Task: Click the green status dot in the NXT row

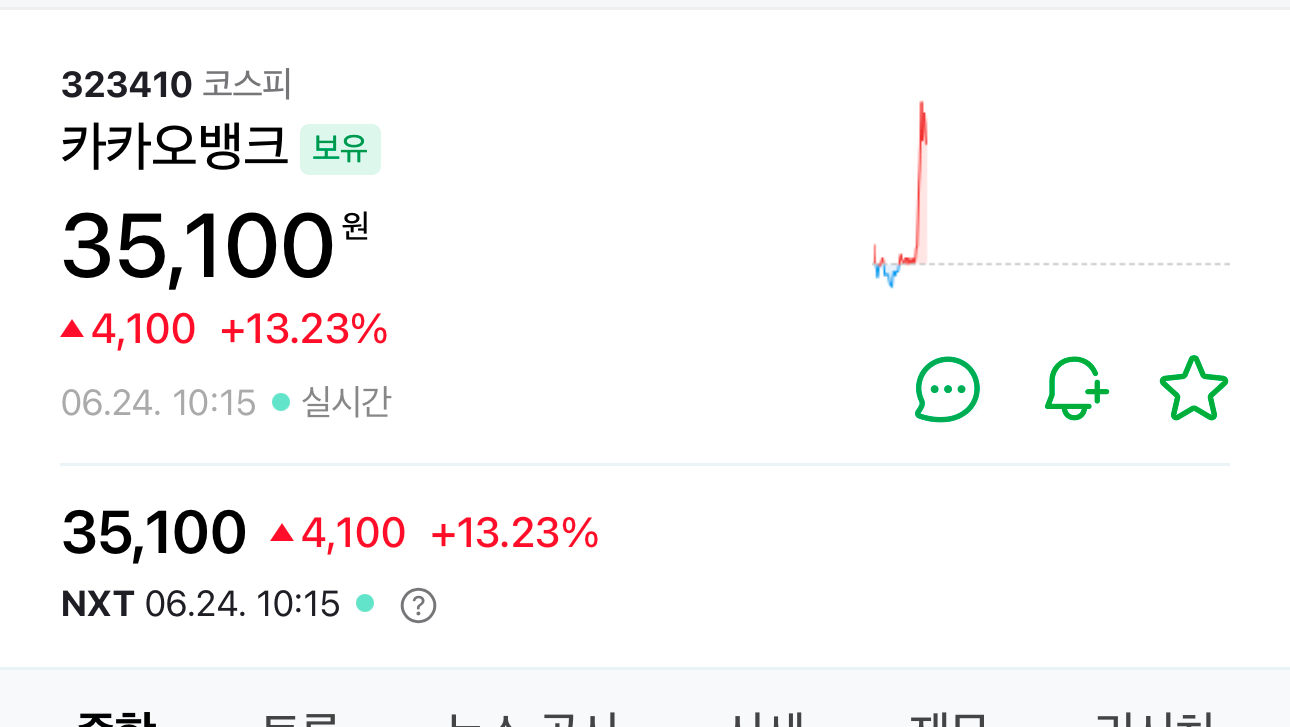Action: coord(365,603)
